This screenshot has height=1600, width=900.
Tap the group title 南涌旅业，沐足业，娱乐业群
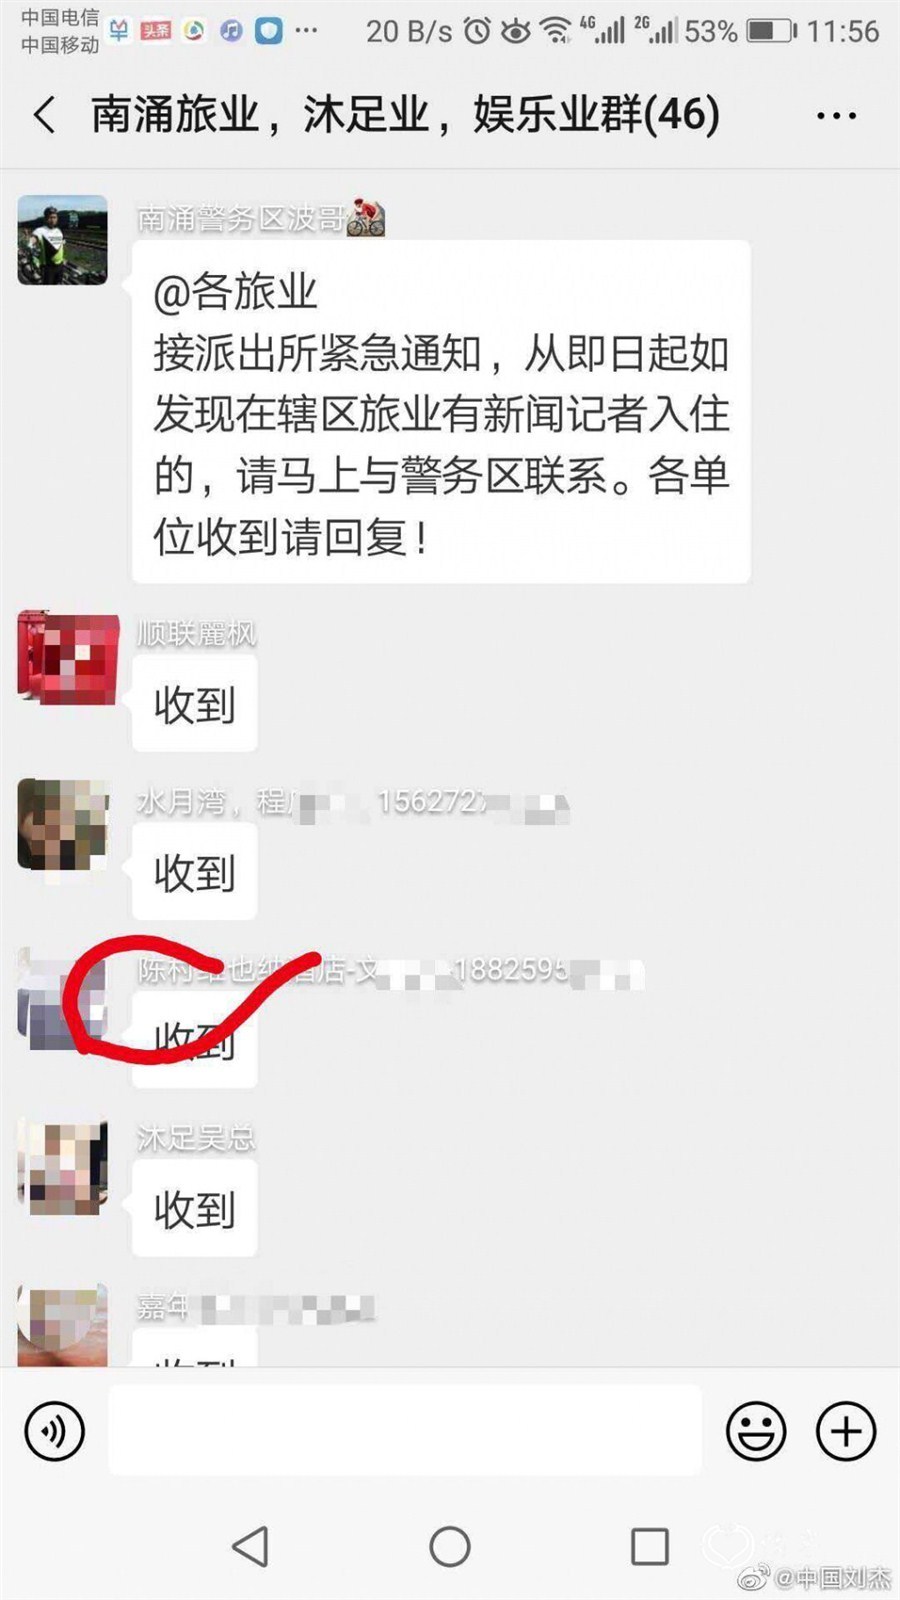(x=405, y=114)
